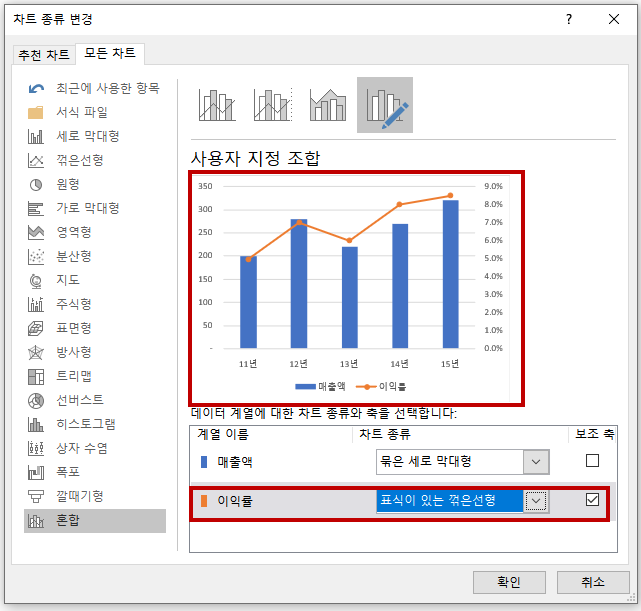Open the 서식 파일 templates category
Screen dimensions: 641x611
click(x=95, y=112)
